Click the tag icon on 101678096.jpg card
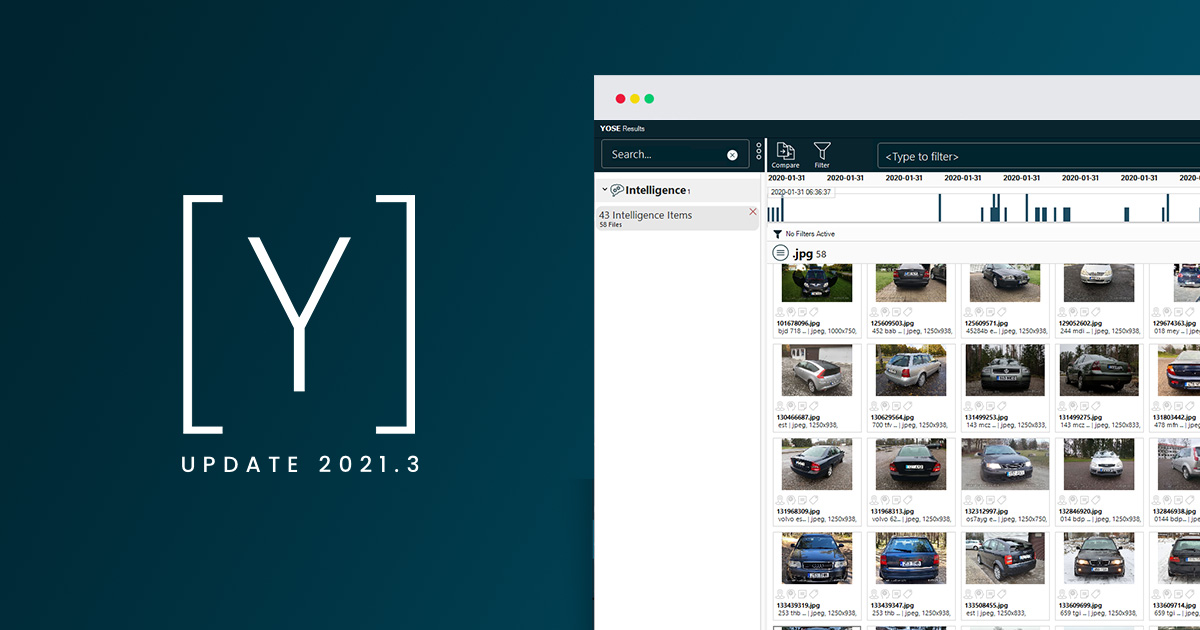The height and width of the screenshot is (630, 1200). click(815, 312)
